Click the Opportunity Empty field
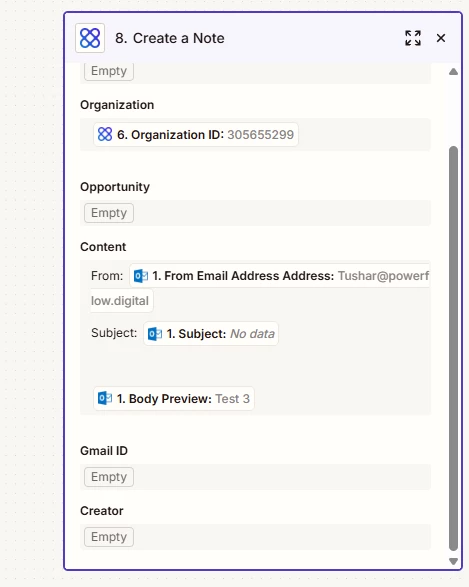469x587 pixels. [x=255, y=213]
